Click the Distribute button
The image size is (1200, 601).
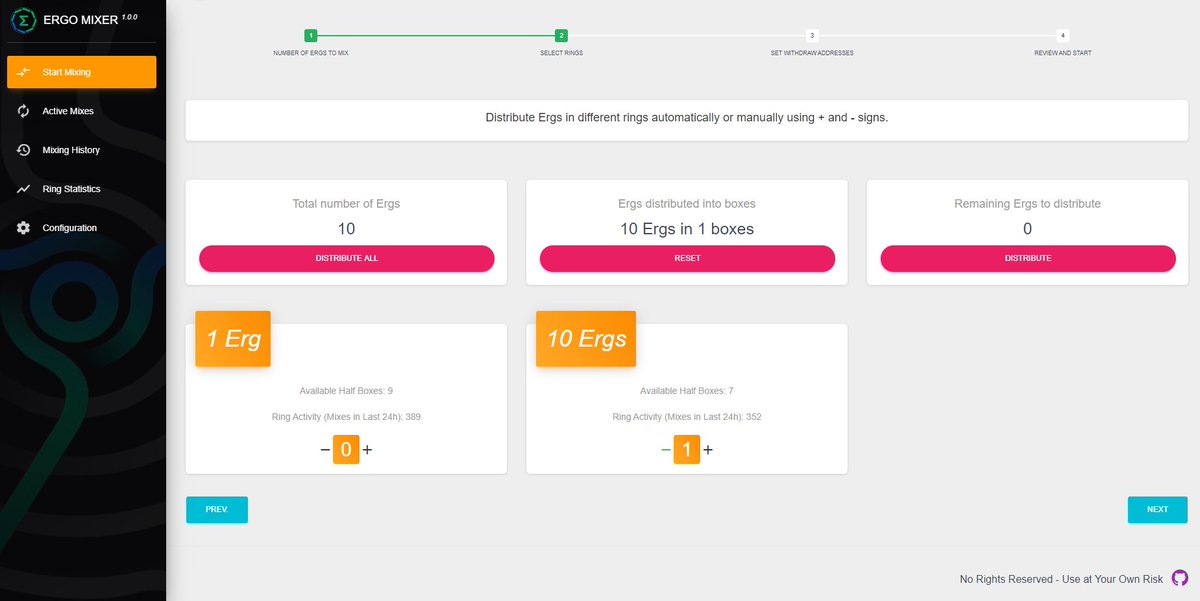1028,258
